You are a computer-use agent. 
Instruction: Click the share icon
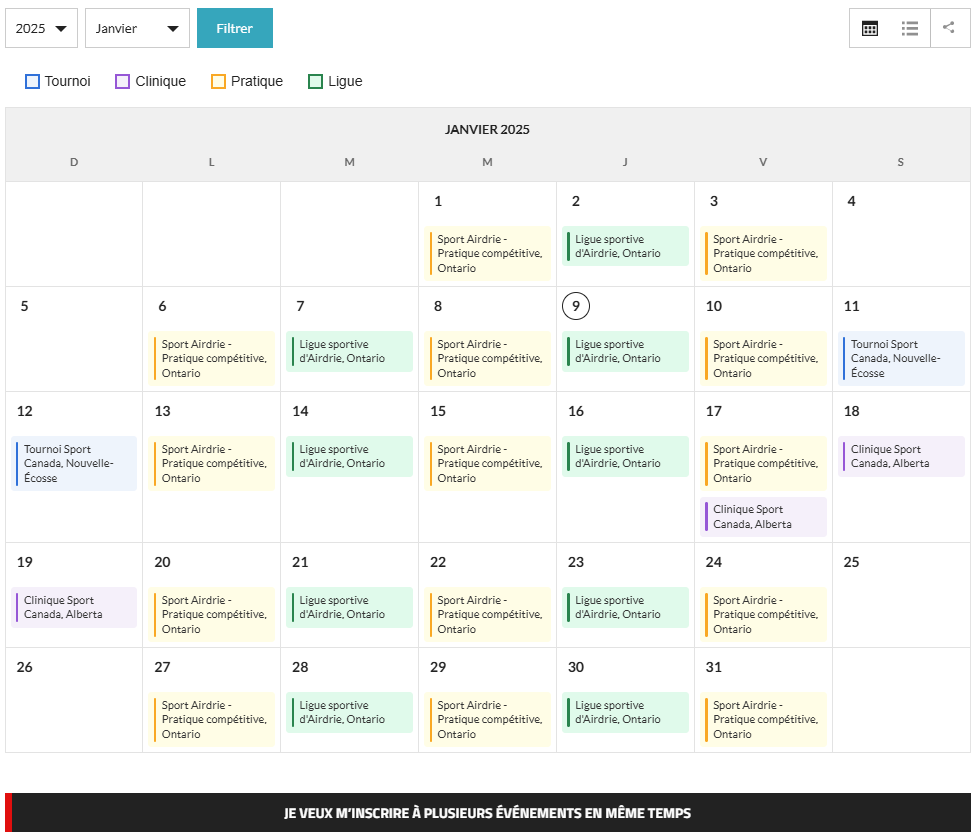tap(949, 28)
